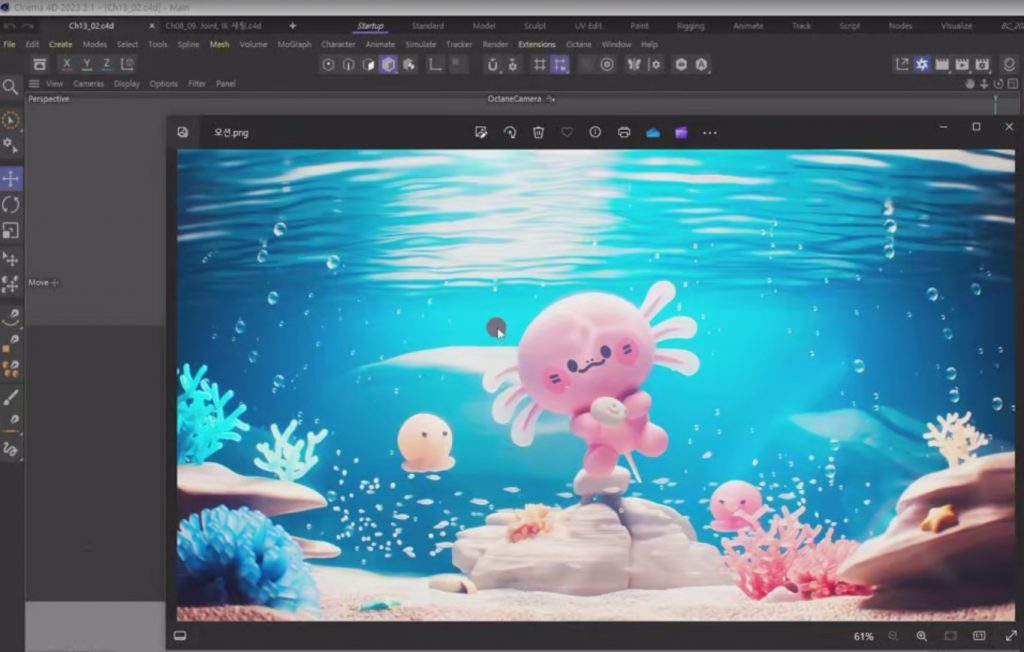Add a new document tab with plus
Viewport: 1024px width, 652px height.
pos(293,26)
